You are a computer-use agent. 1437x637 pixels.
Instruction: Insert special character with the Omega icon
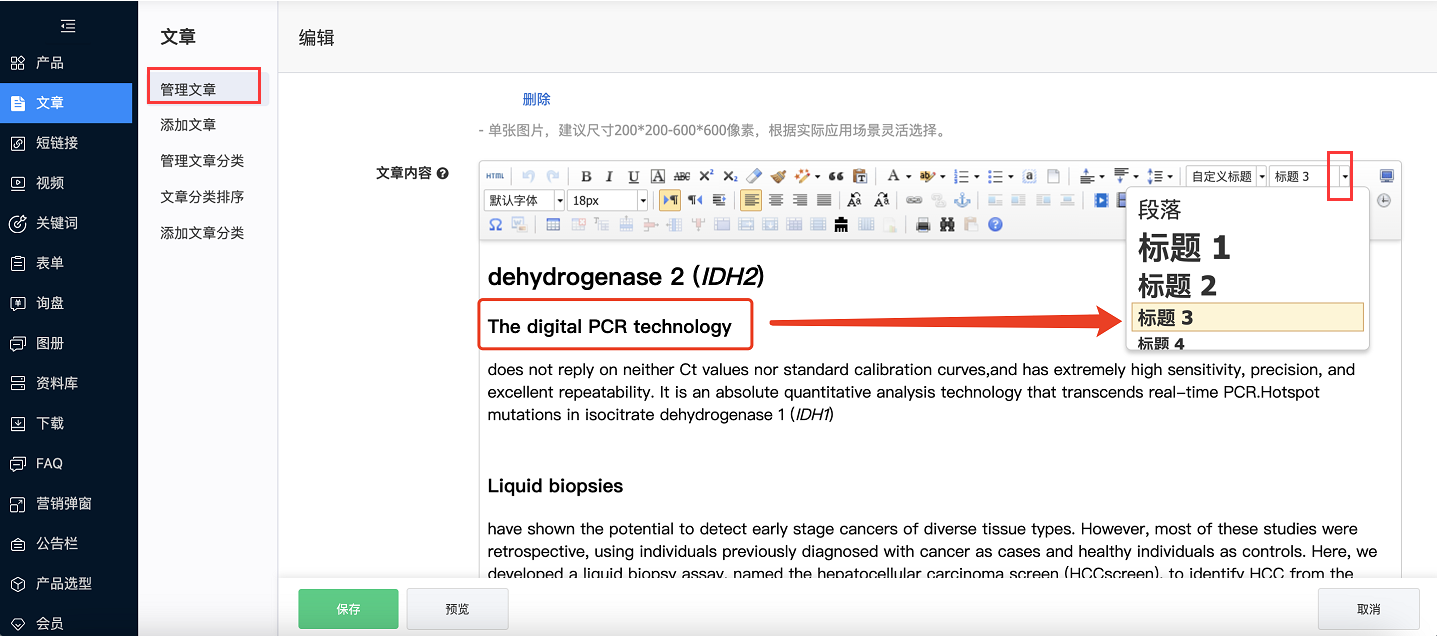click(x=495, y=225)
